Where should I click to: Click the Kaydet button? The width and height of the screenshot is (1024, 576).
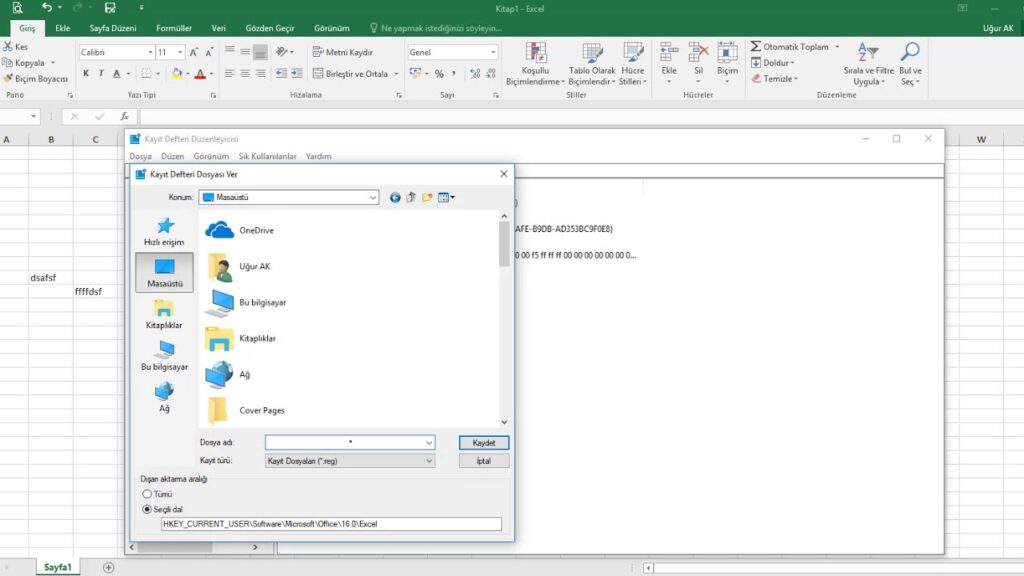tap(484, 442)
